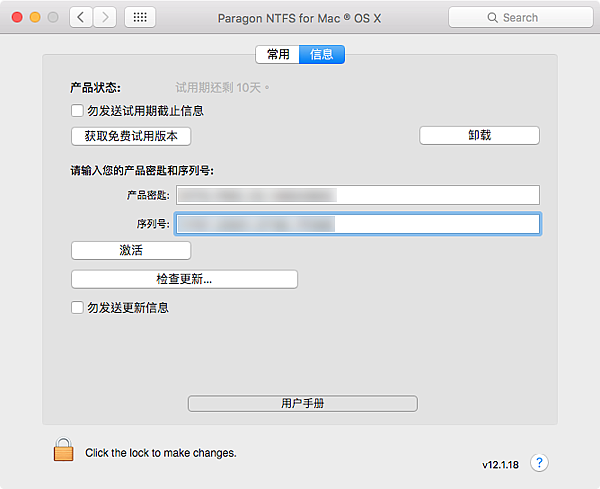This screenshot has width=600, height=489.
Task: Click the 请输入您的产品密匙和序列号 heading
Action: click(x=142, y=170)
